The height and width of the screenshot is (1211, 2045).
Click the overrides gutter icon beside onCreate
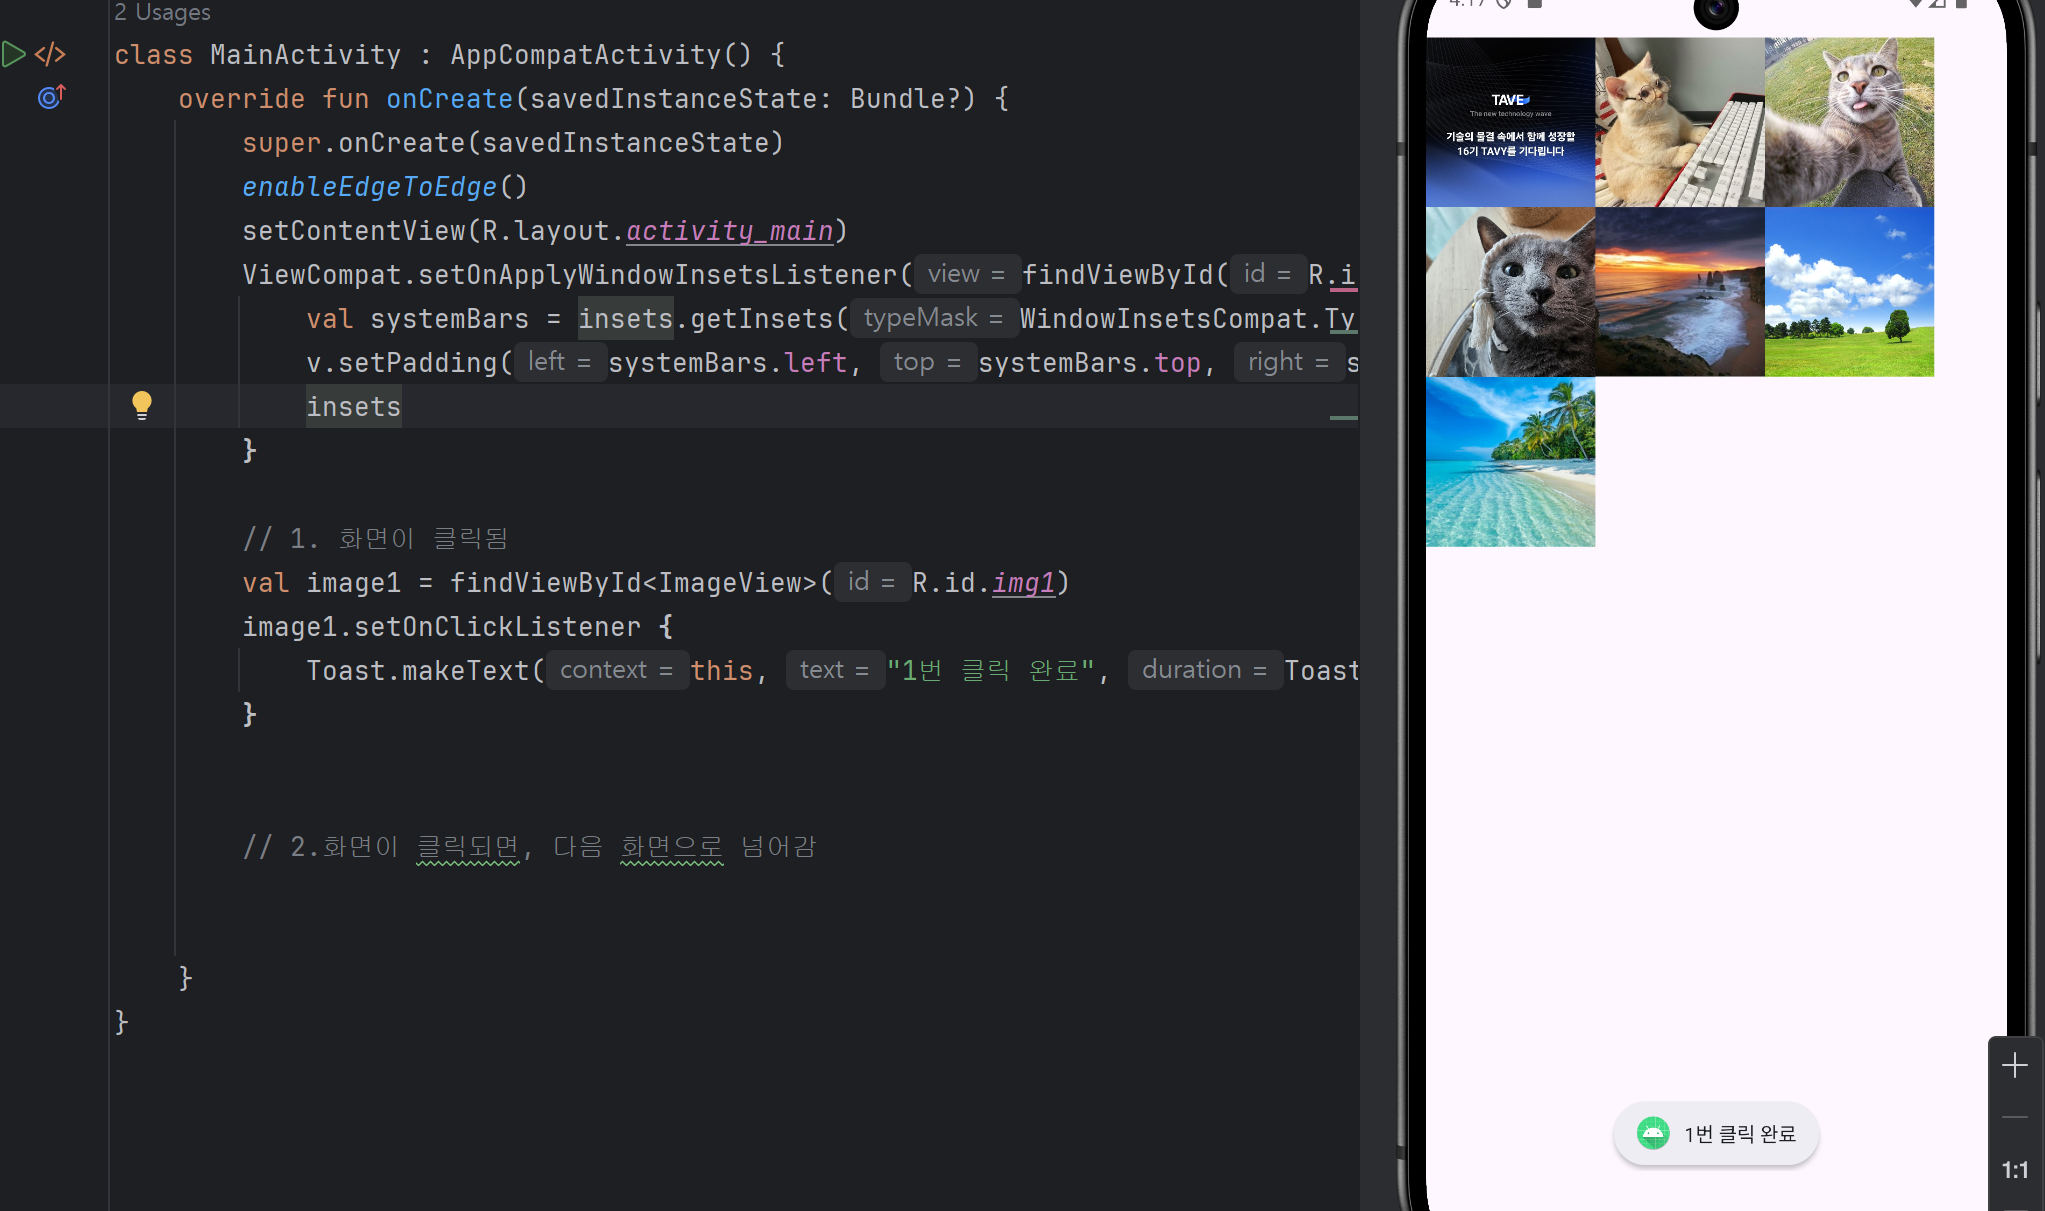(51, 97)
